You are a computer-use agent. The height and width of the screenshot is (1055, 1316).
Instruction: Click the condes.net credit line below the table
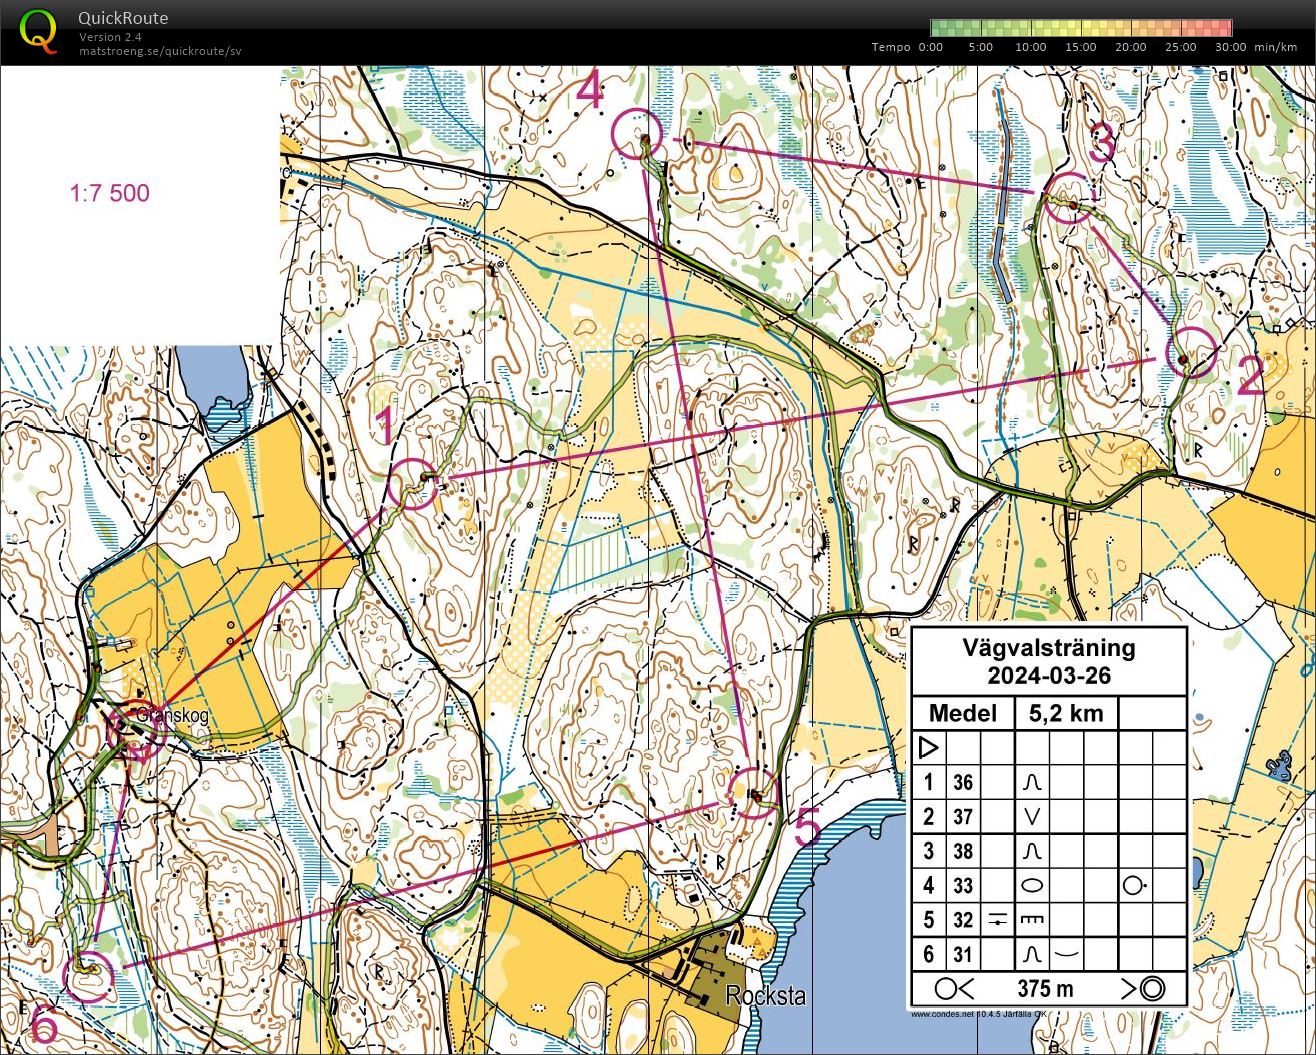coord(978,1013)
